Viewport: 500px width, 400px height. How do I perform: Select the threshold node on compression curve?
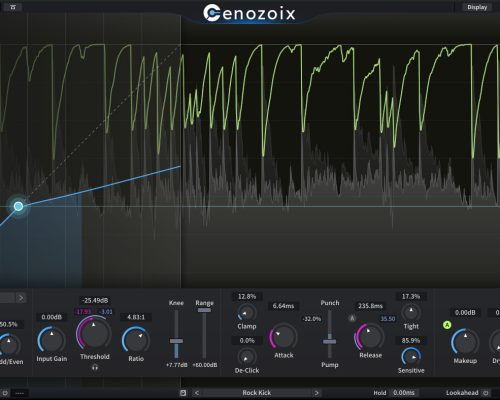pyautogui.click(x=18, y=206)
